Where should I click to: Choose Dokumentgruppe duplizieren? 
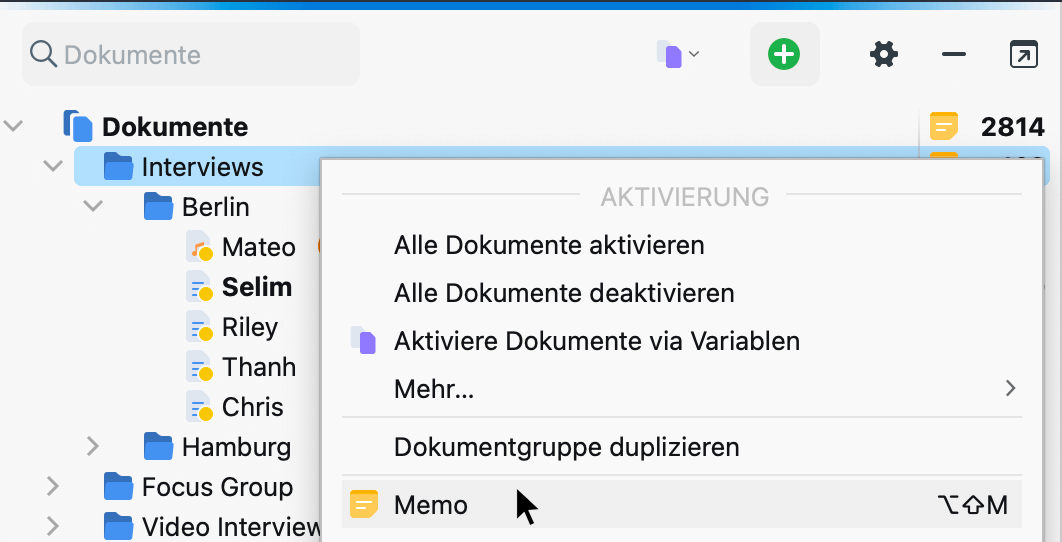click(682, 447)
